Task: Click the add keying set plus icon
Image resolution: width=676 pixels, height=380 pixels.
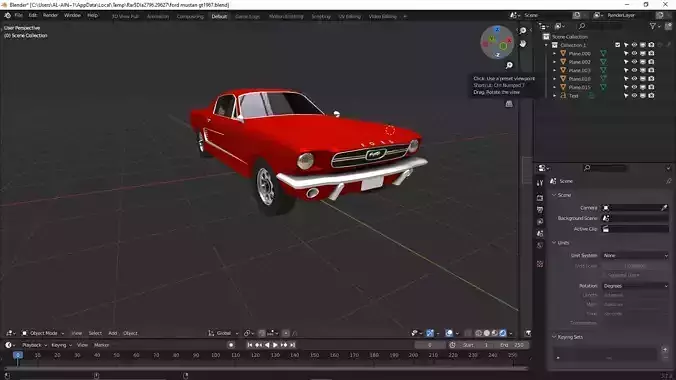Action: pyautogui.click(x=665, y=349)
